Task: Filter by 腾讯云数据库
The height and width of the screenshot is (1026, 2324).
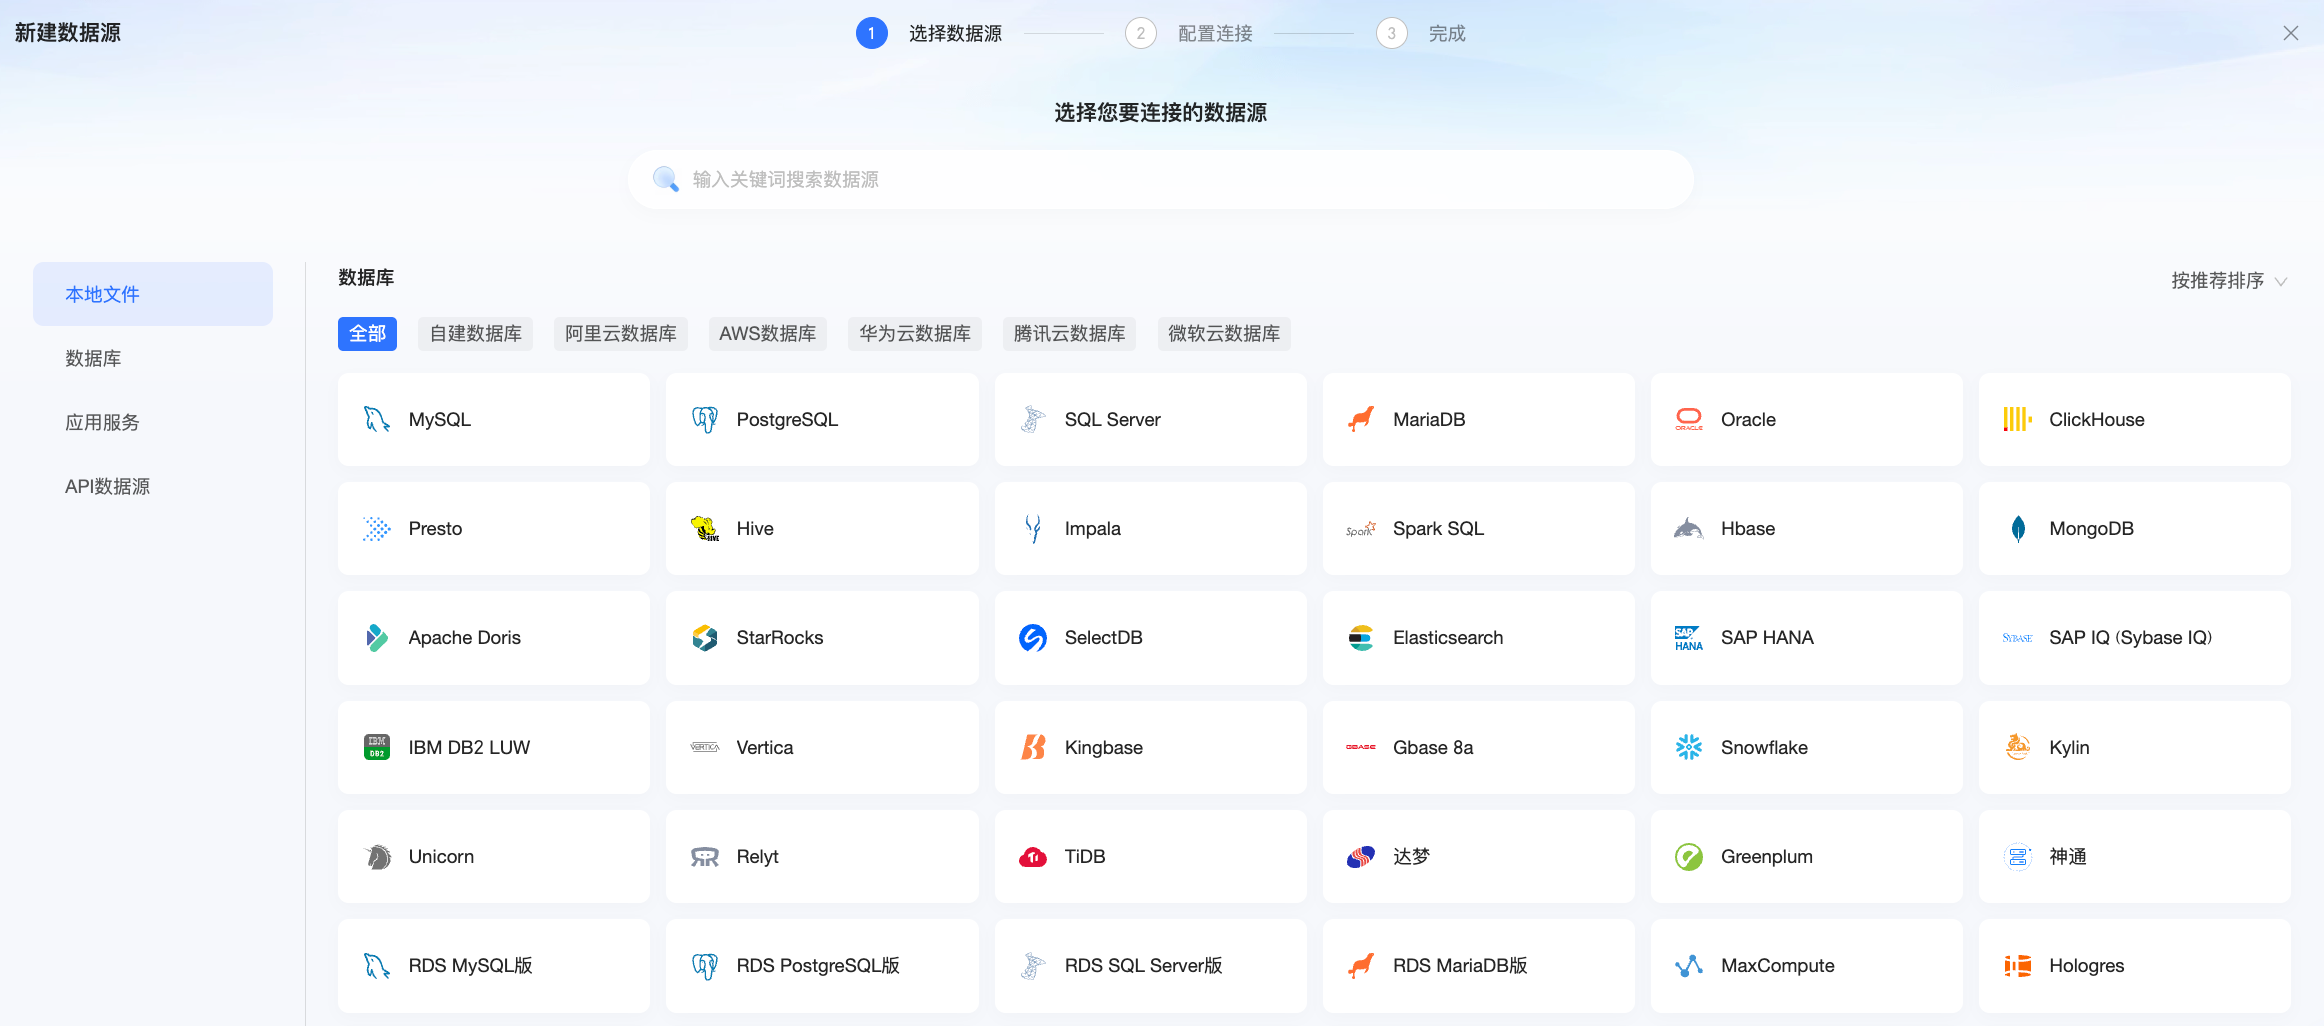Action: click(1070, 334)
